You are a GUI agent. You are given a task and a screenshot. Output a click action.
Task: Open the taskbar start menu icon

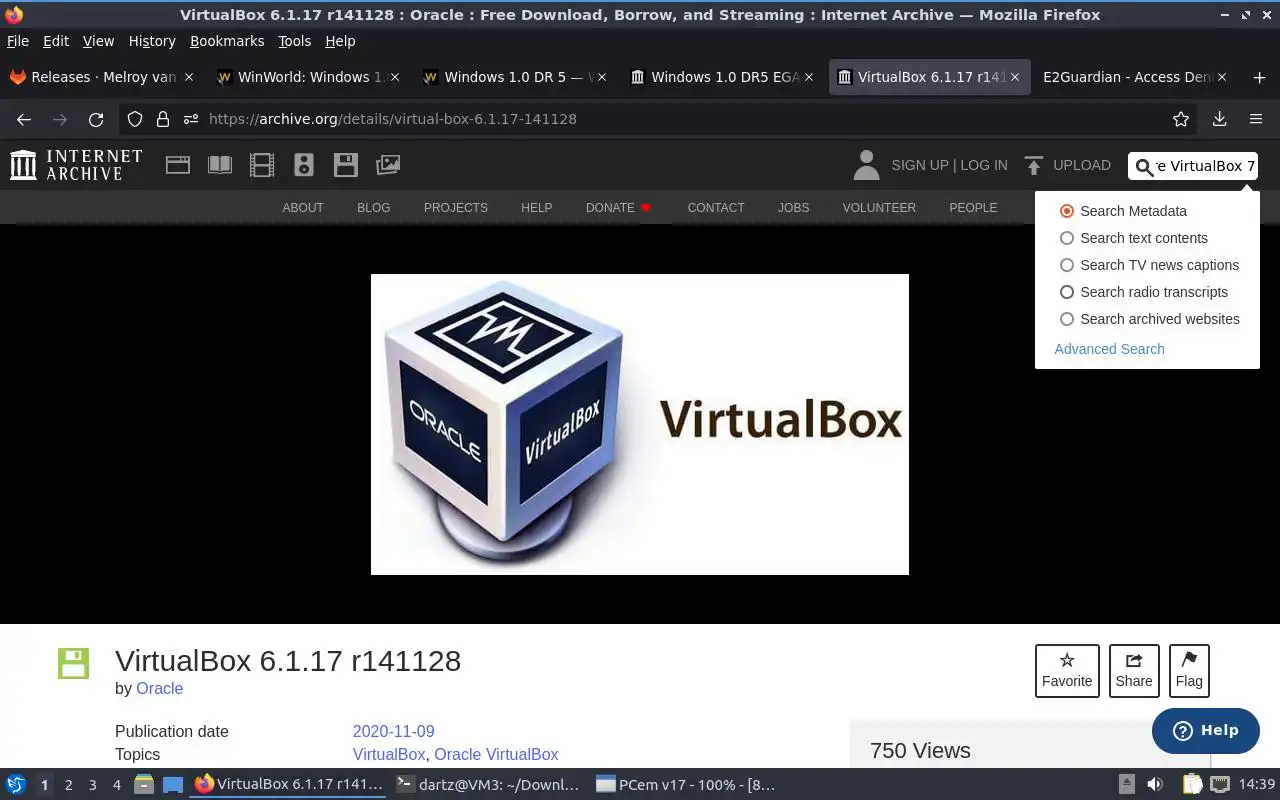[x=16, y=785]
